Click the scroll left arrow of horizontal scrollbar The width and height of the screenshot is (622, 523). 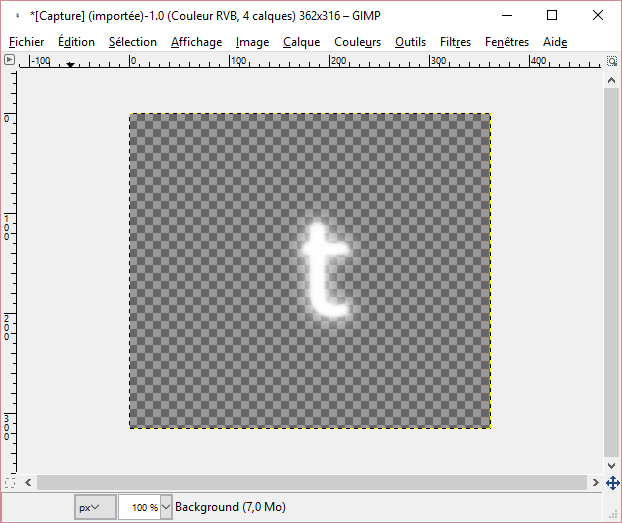coord(28,483)
